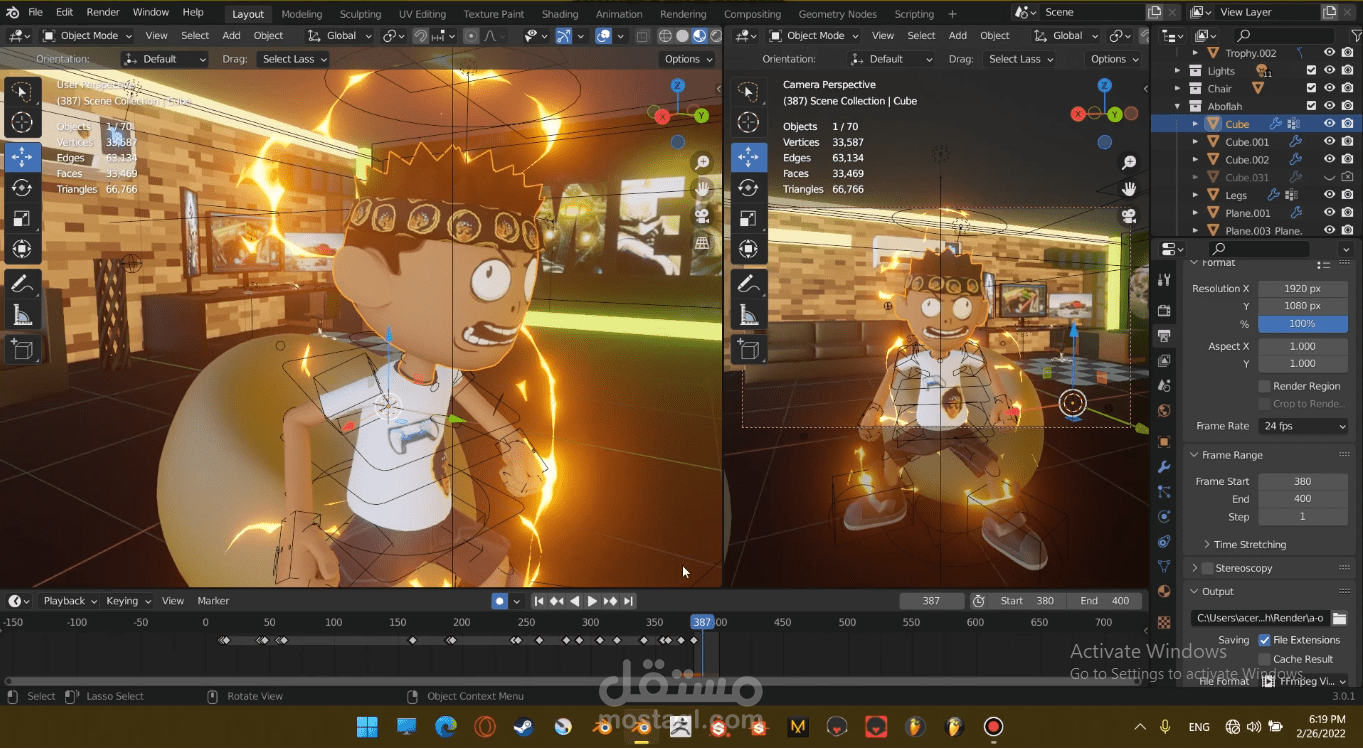Click the resolution percentage 100% slider
The width and height of the screenshot is (1363, 749).
(x=1303, y=324)
